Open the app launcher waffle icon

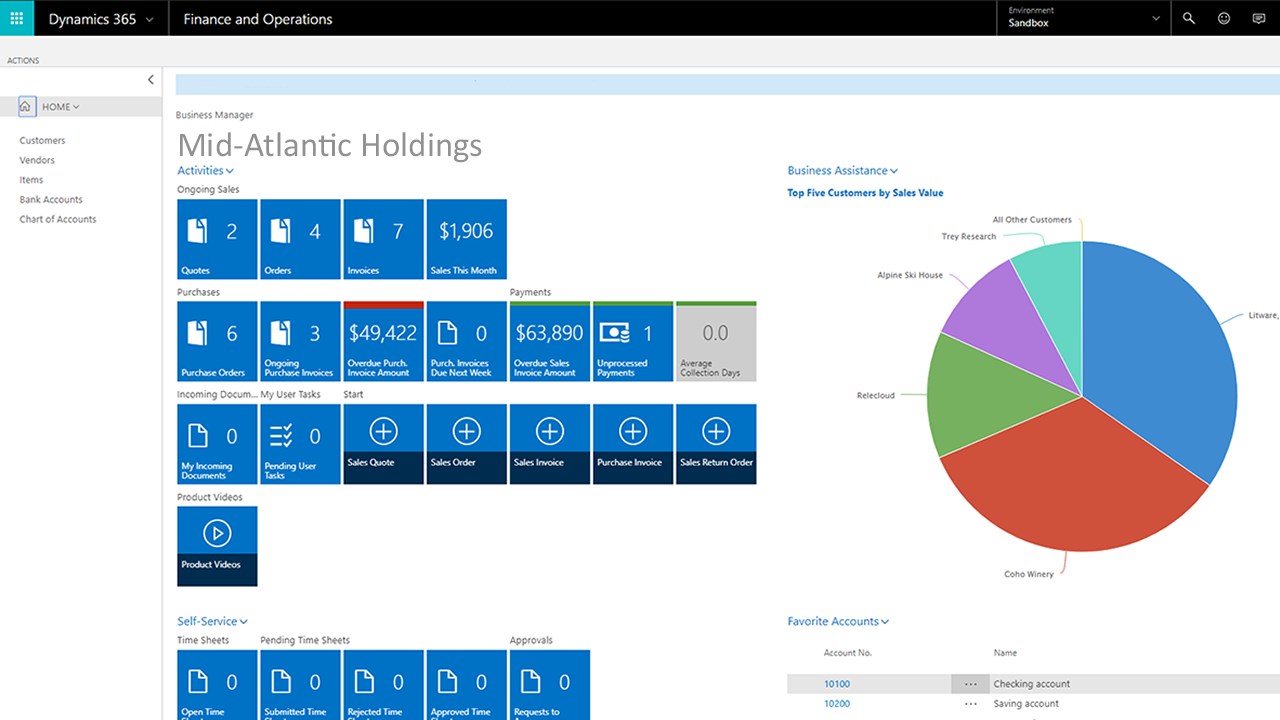(17, 18)
